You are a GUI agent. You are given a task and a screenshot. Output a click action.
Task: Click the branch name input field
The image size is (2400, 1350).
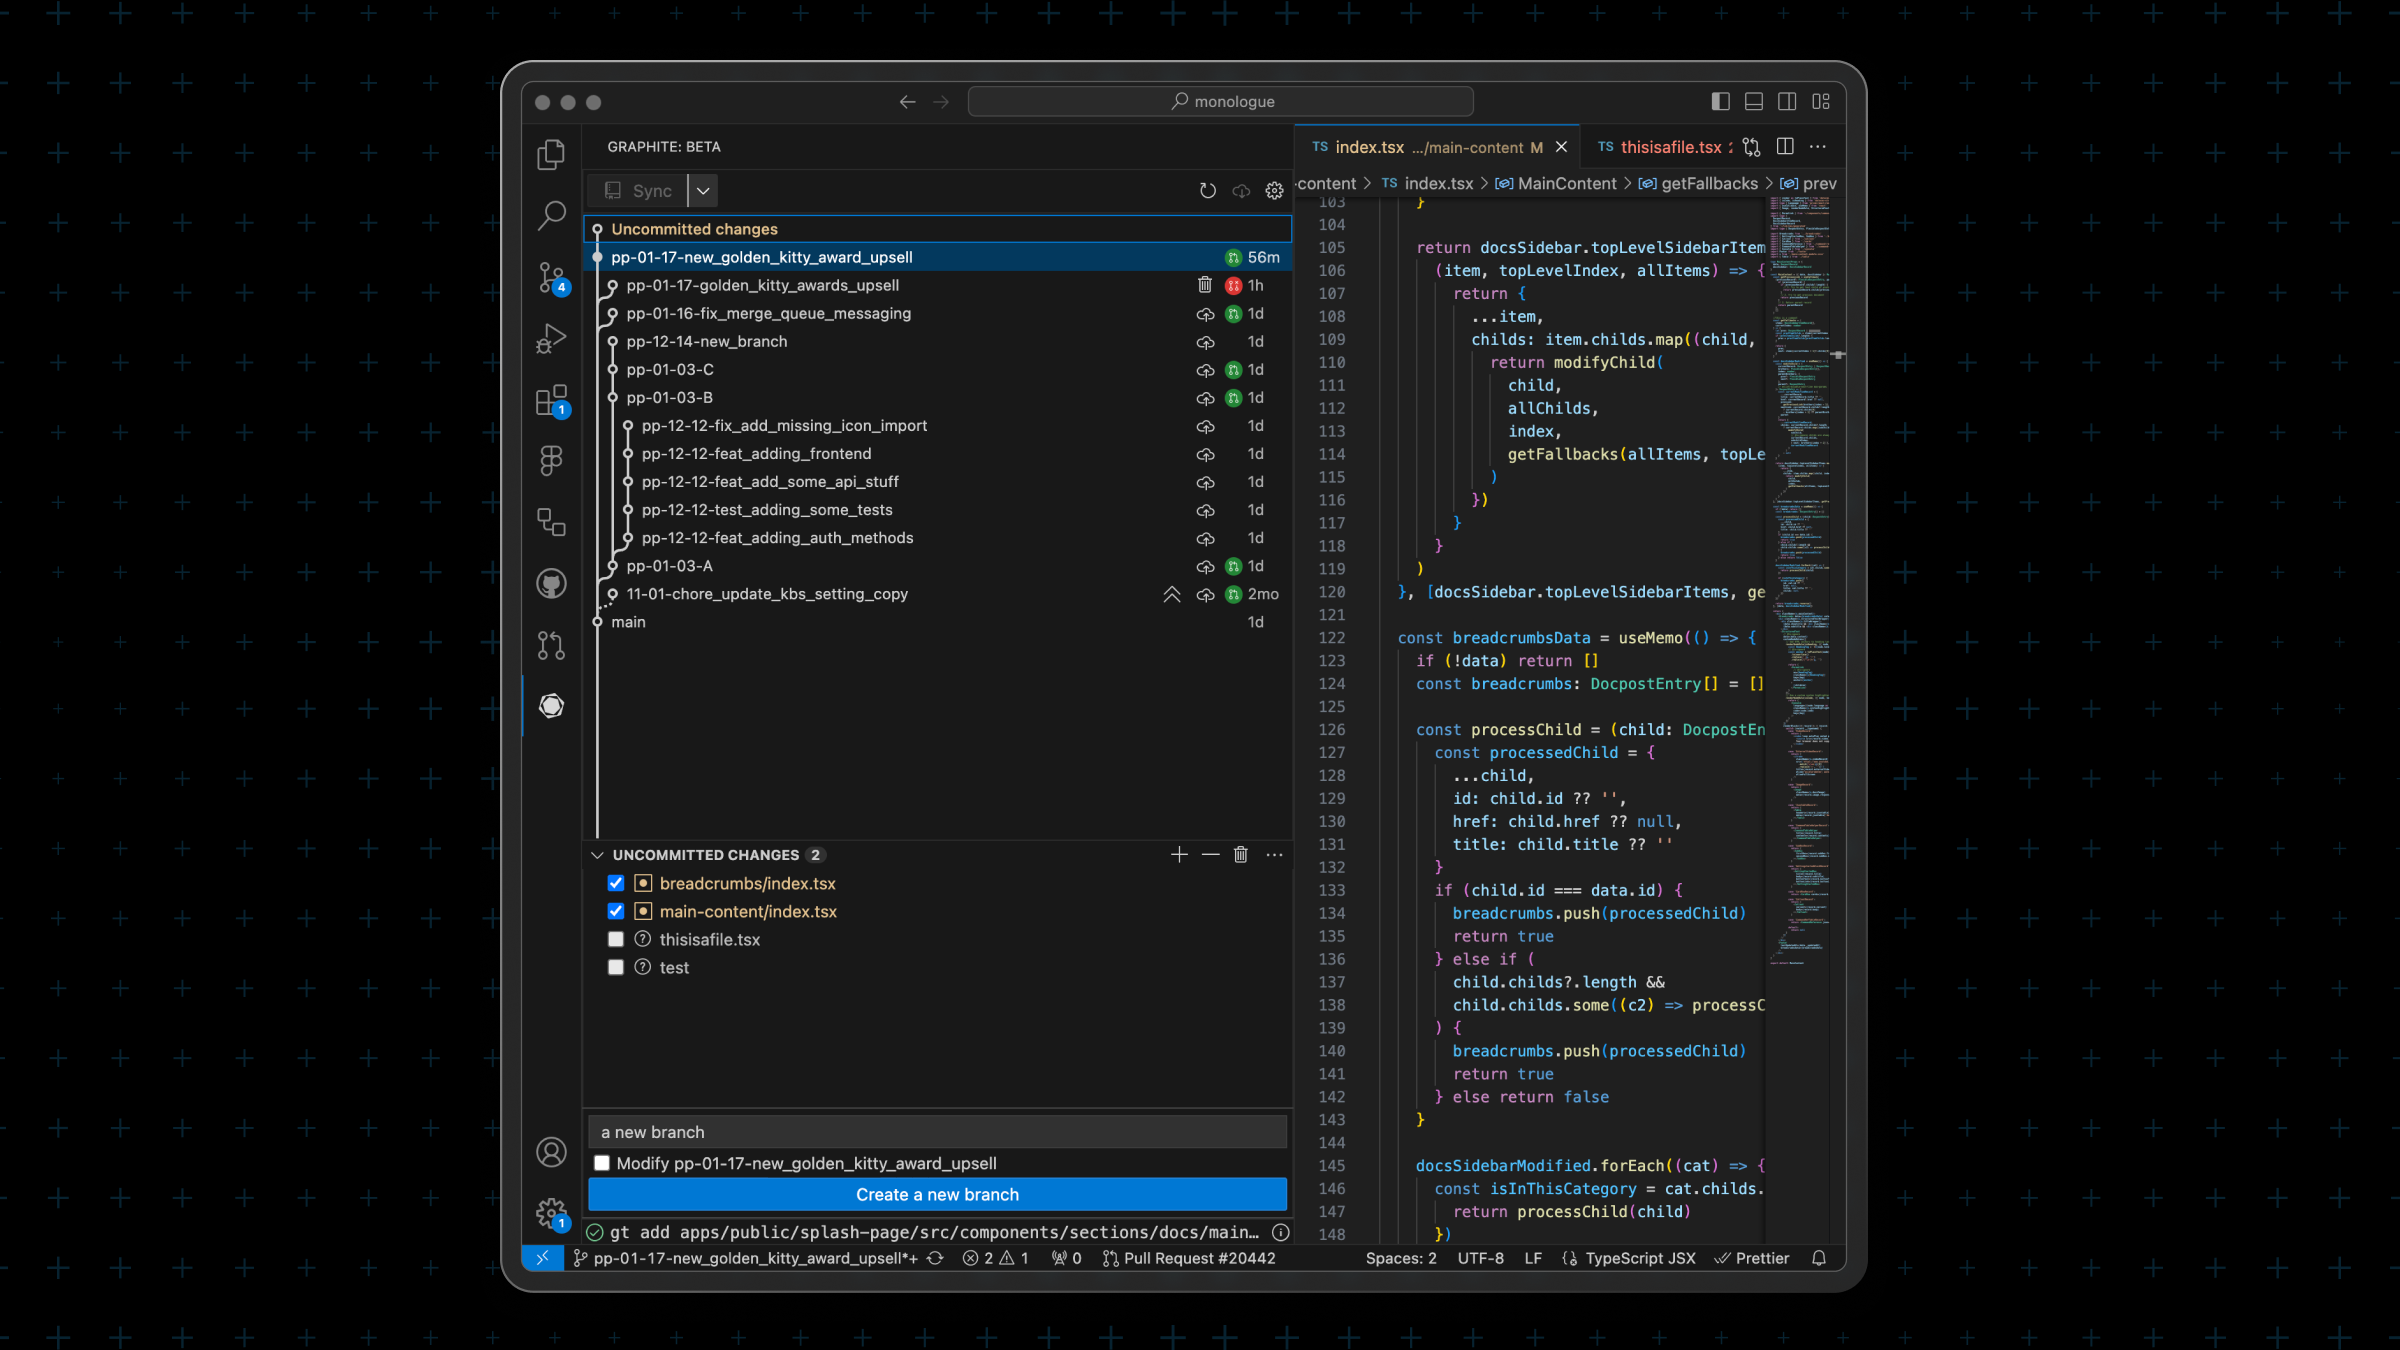(936, 1132)
